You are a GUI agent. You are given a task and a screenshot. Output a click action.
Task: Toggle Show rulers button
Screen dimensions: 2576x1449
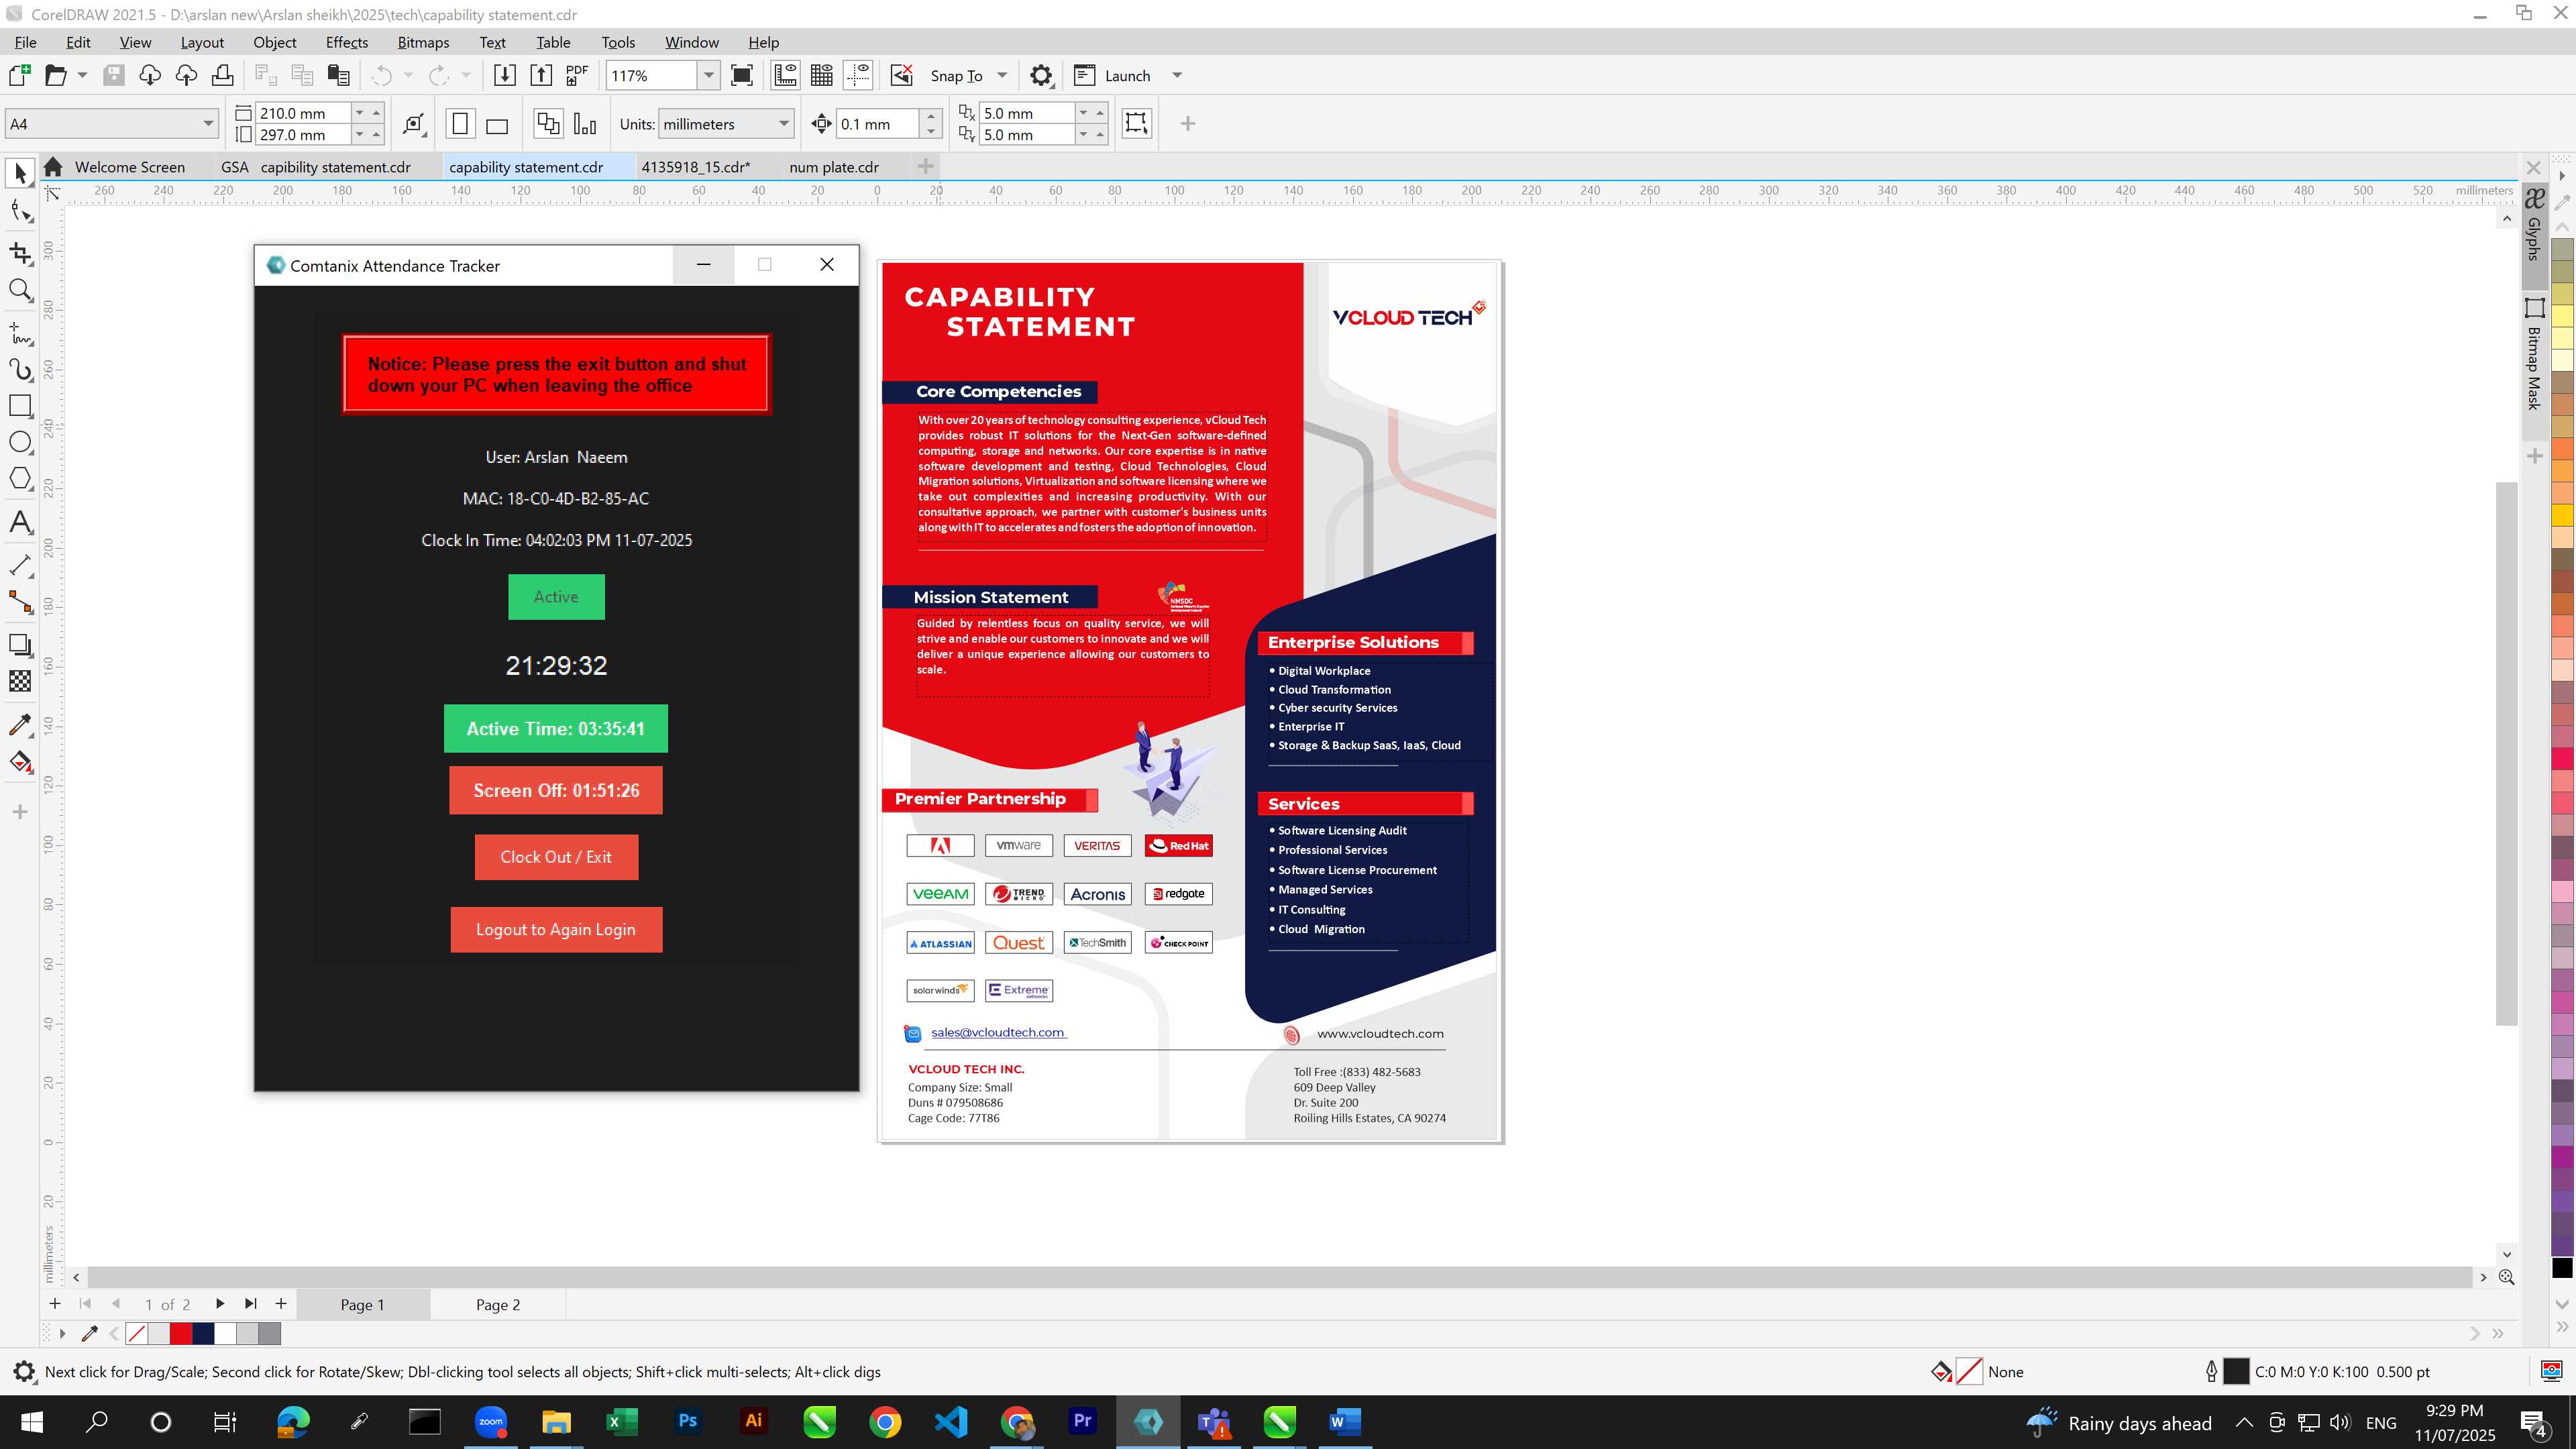click(785, 75)
